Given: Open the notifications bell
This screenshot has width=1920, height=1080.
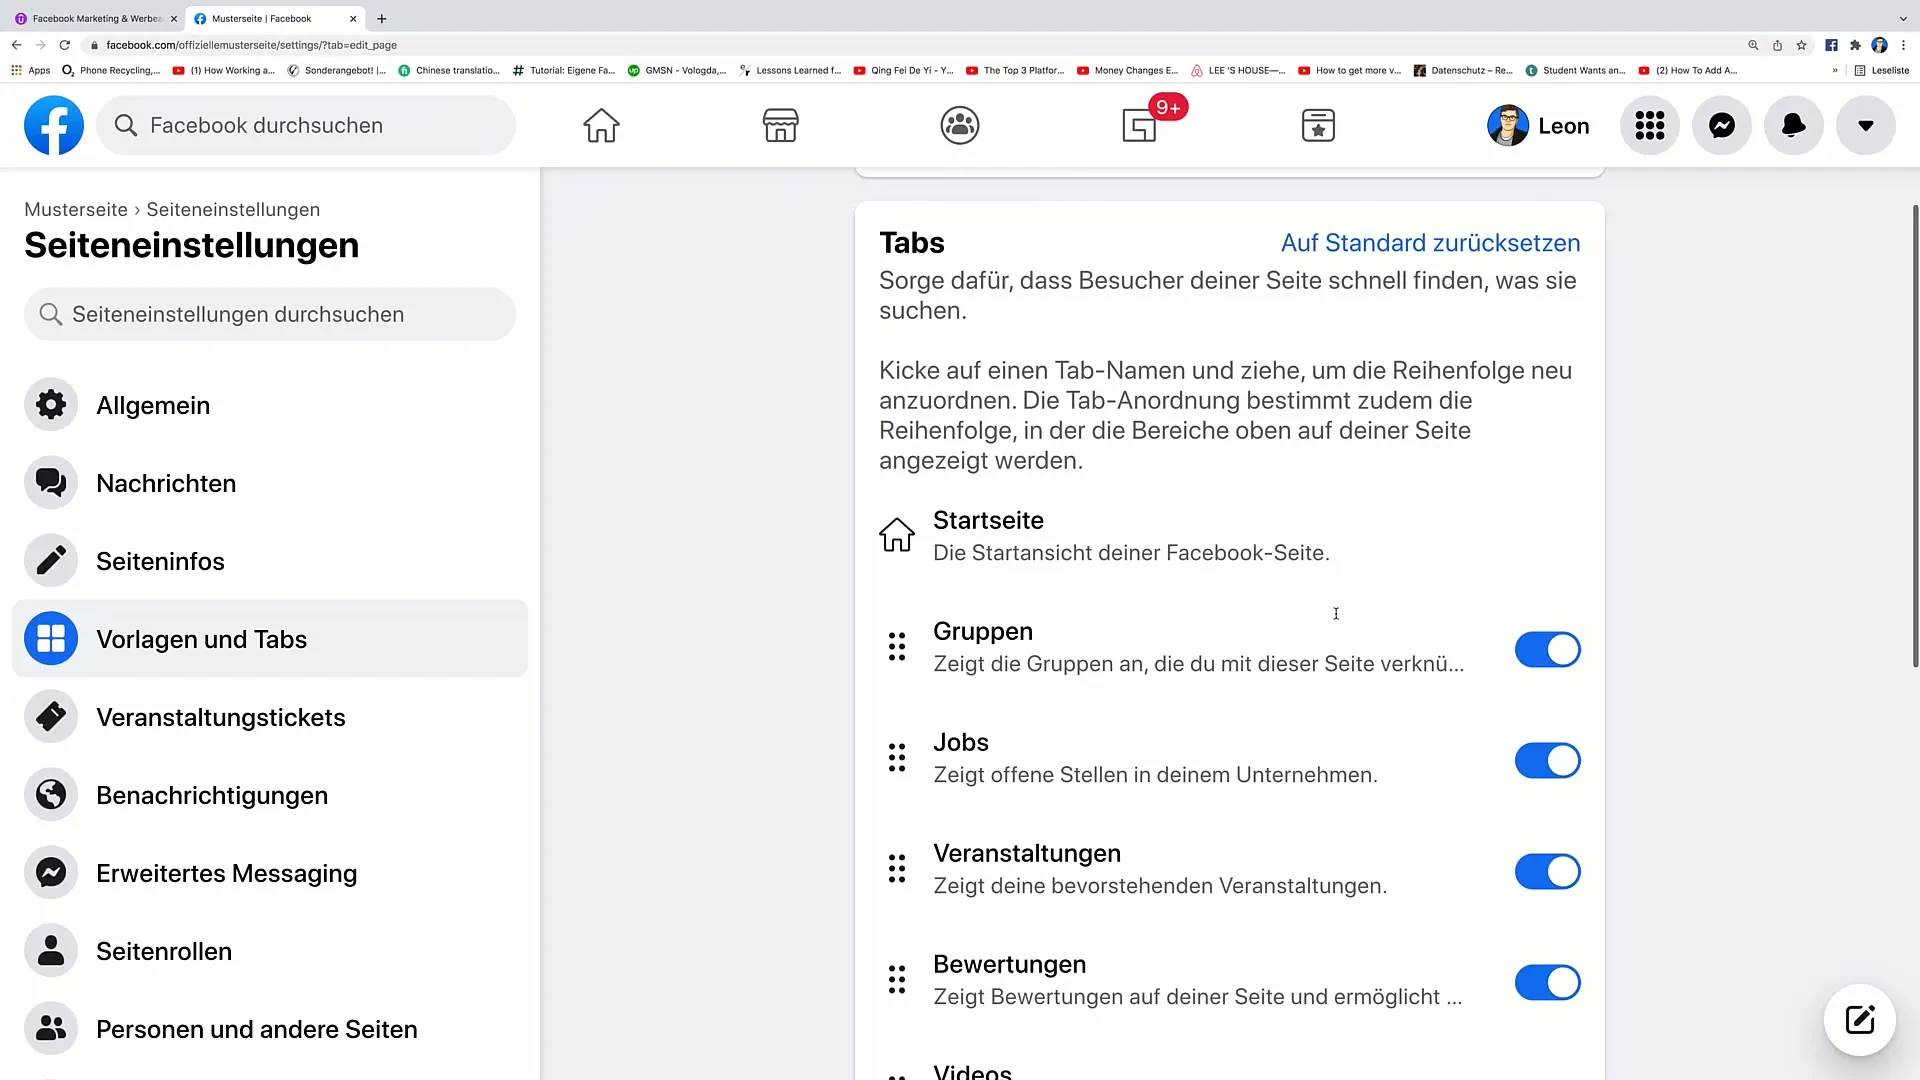Looking at the screenshot, I should pos(1794,125).
